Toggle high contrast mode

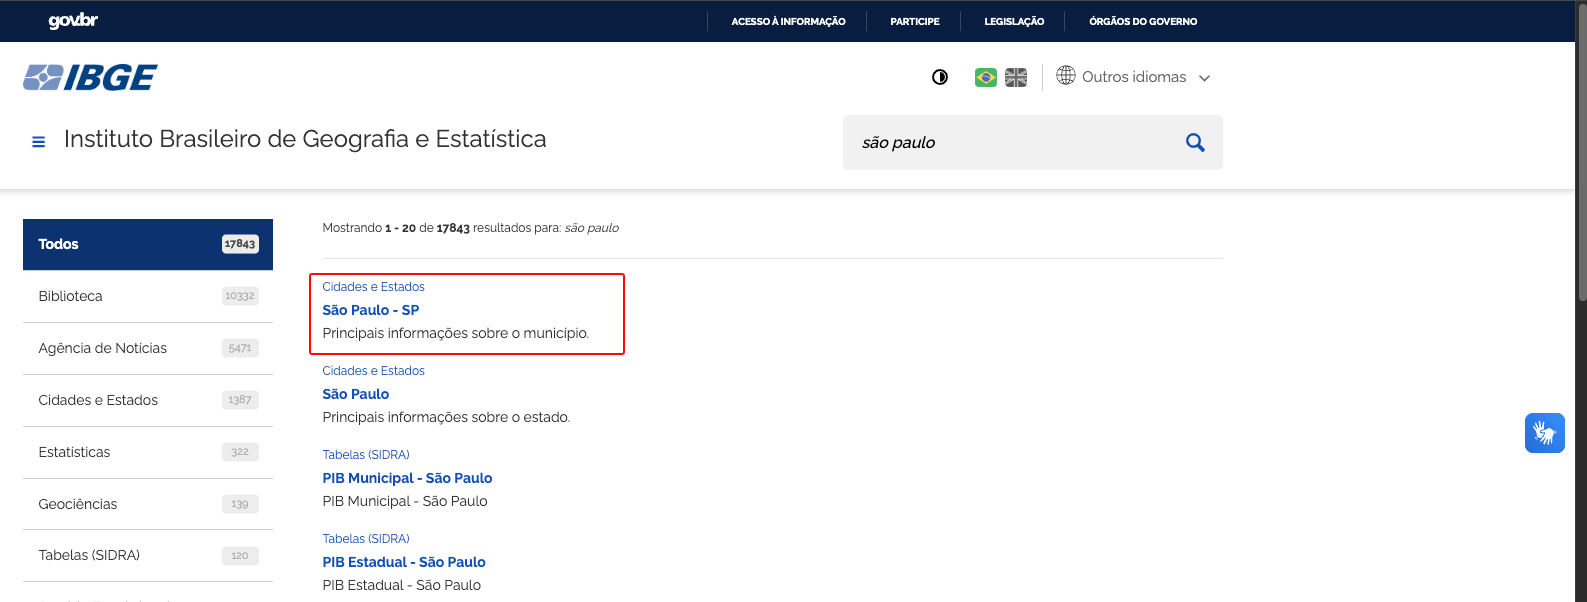coord(939,77)
